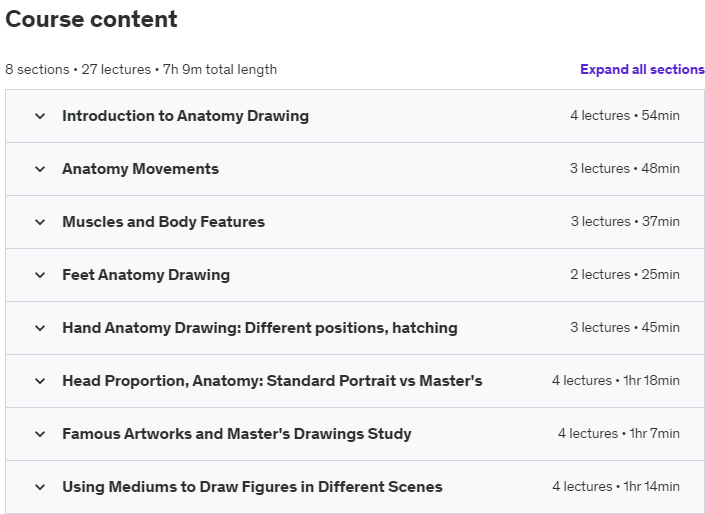Select Head Proportion, Anatomy: Standard Portrait title
Screen dimensions: 705x514
[x=272, y=381]
